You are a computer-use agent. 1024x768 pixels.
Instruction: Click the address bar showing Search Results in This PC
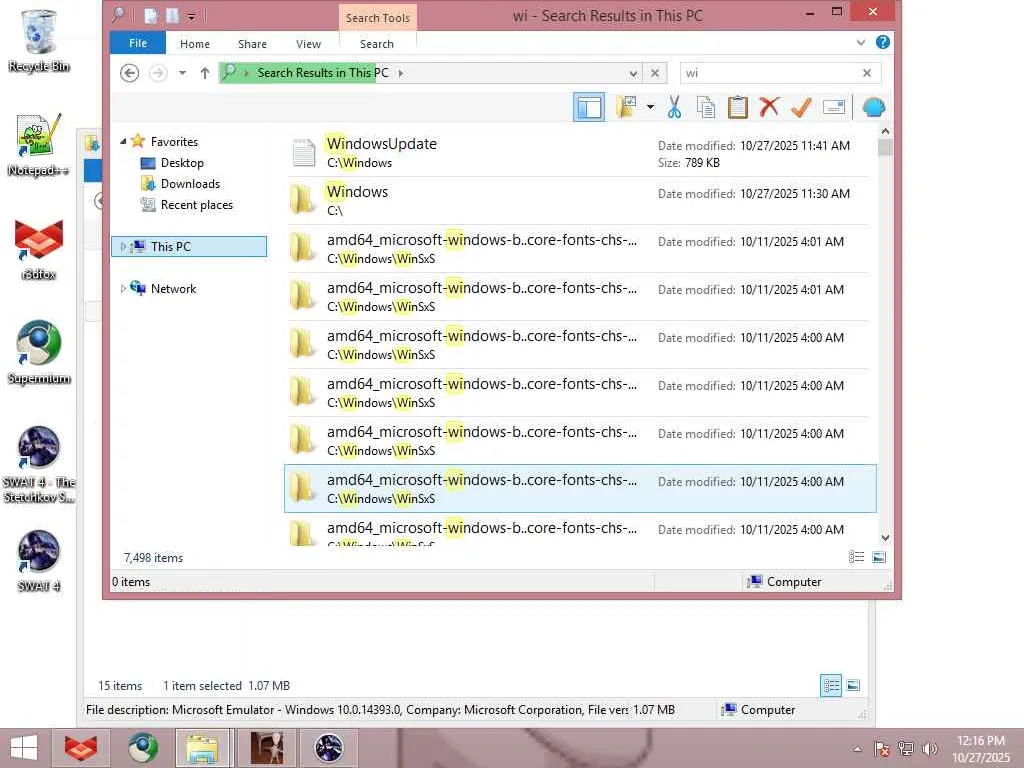tap(428, 72)
